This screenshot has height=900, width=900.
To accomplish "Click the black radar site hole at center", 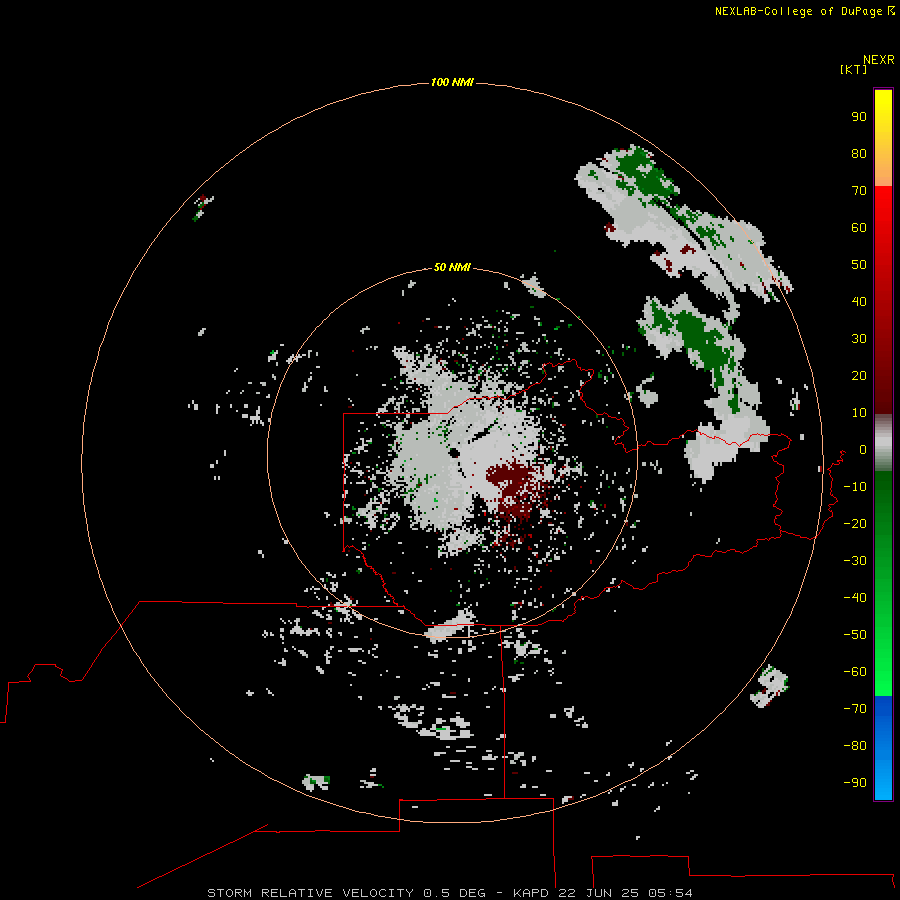I will [x=455, y=453].
